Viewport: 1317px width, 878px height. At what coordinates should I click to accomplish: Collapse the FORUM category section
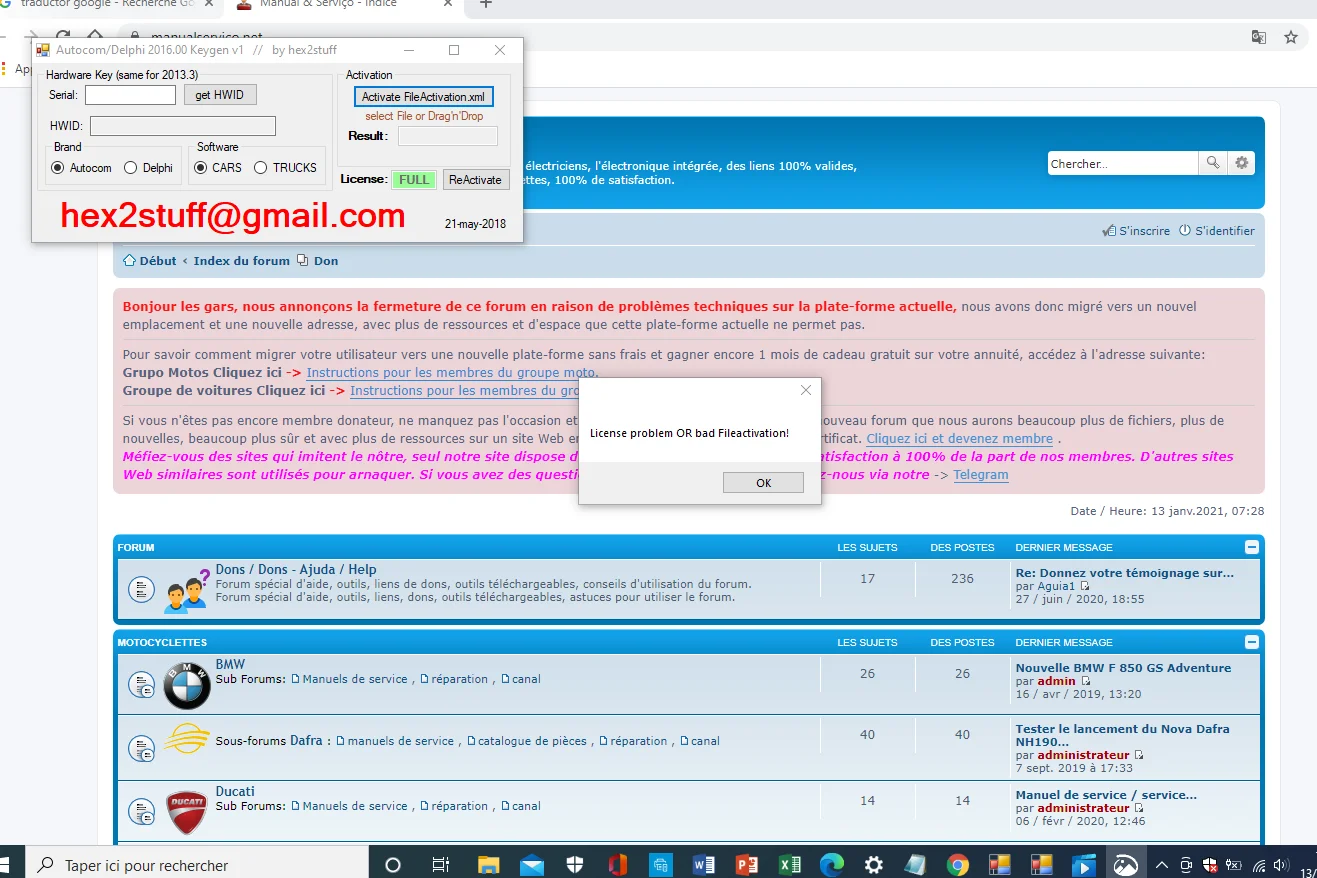click(x=1251, y=547)
